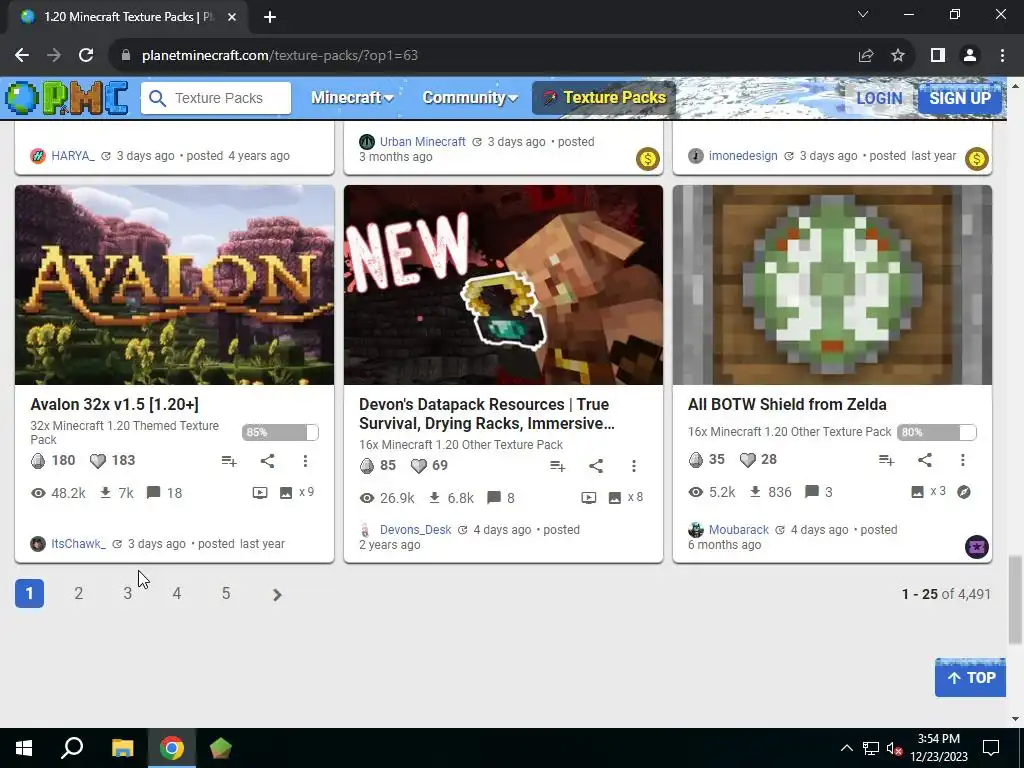This screenshot has width=1024, height=768.
Task: Open the Minecraft dropdown menu
Action: click(352, 98)
